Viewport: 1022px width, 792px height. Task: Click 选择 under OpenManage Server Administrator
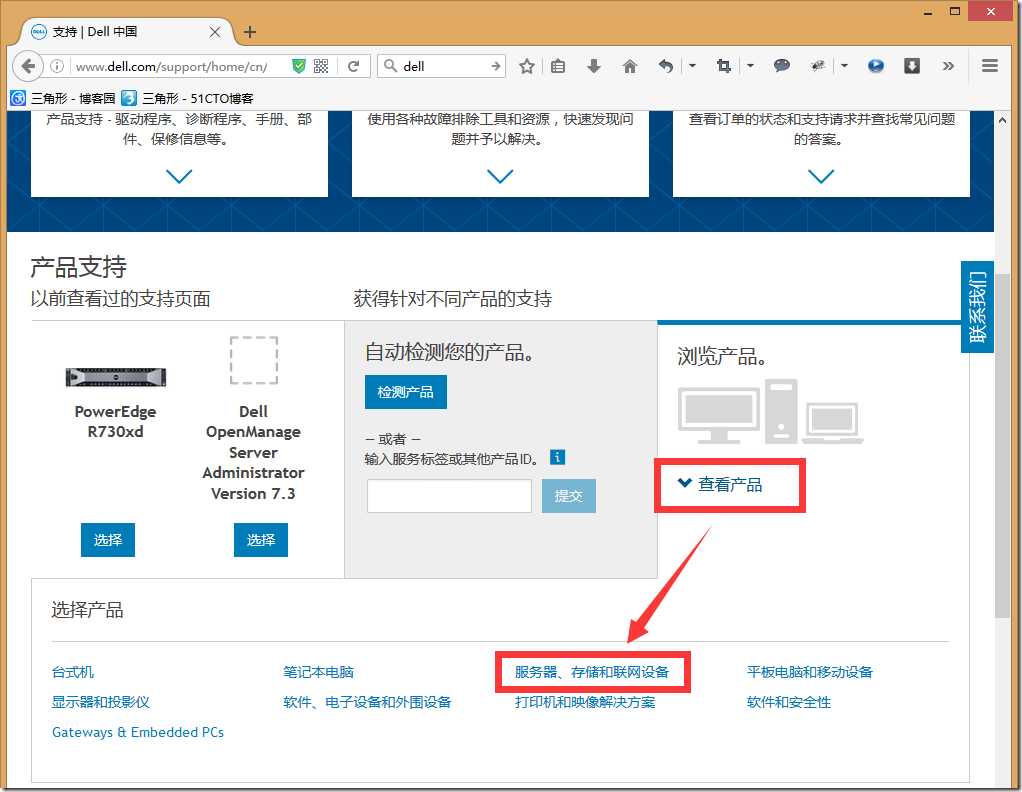(x=261, y=540)
